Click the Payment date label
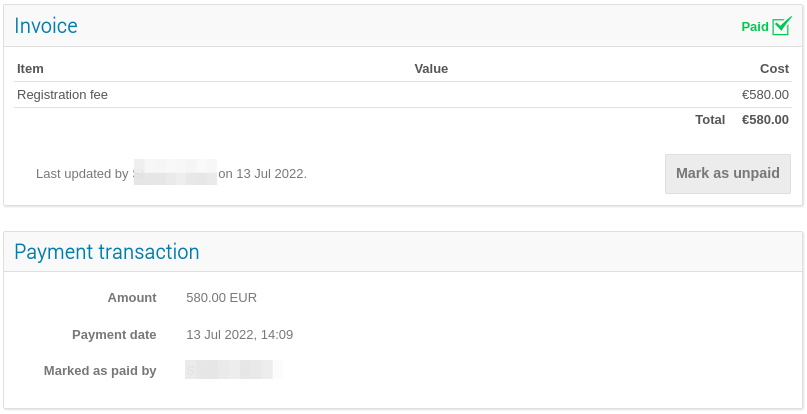The height and width of the screenshot is (414, 807). point(114,335)
